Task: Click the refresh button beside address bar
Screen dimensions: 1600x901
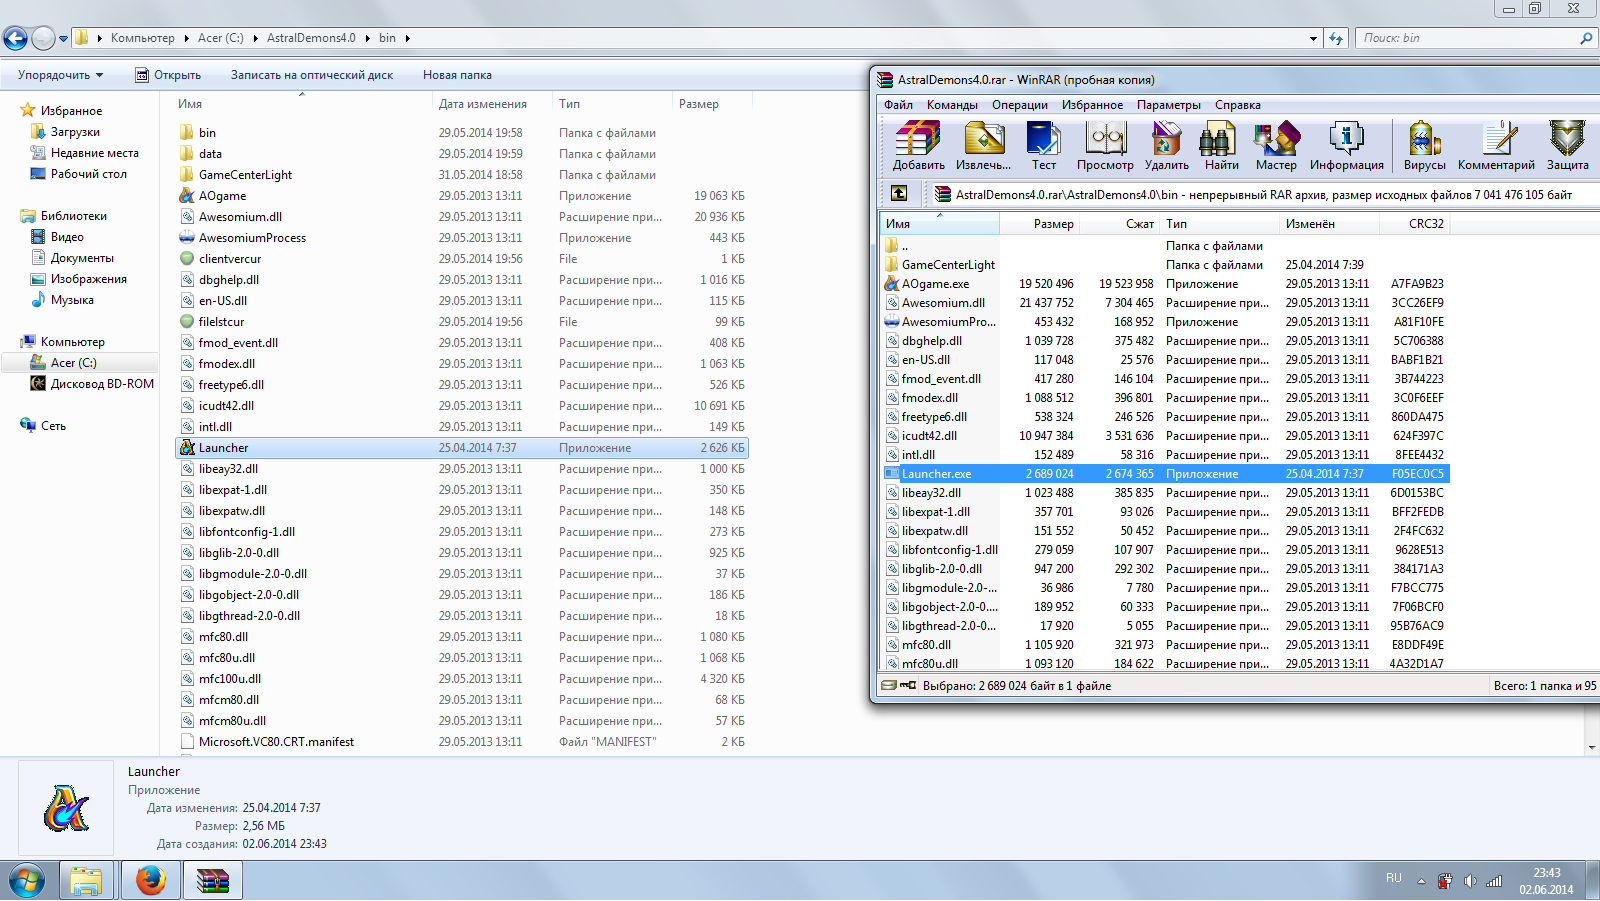Action: pos(1337,38)
